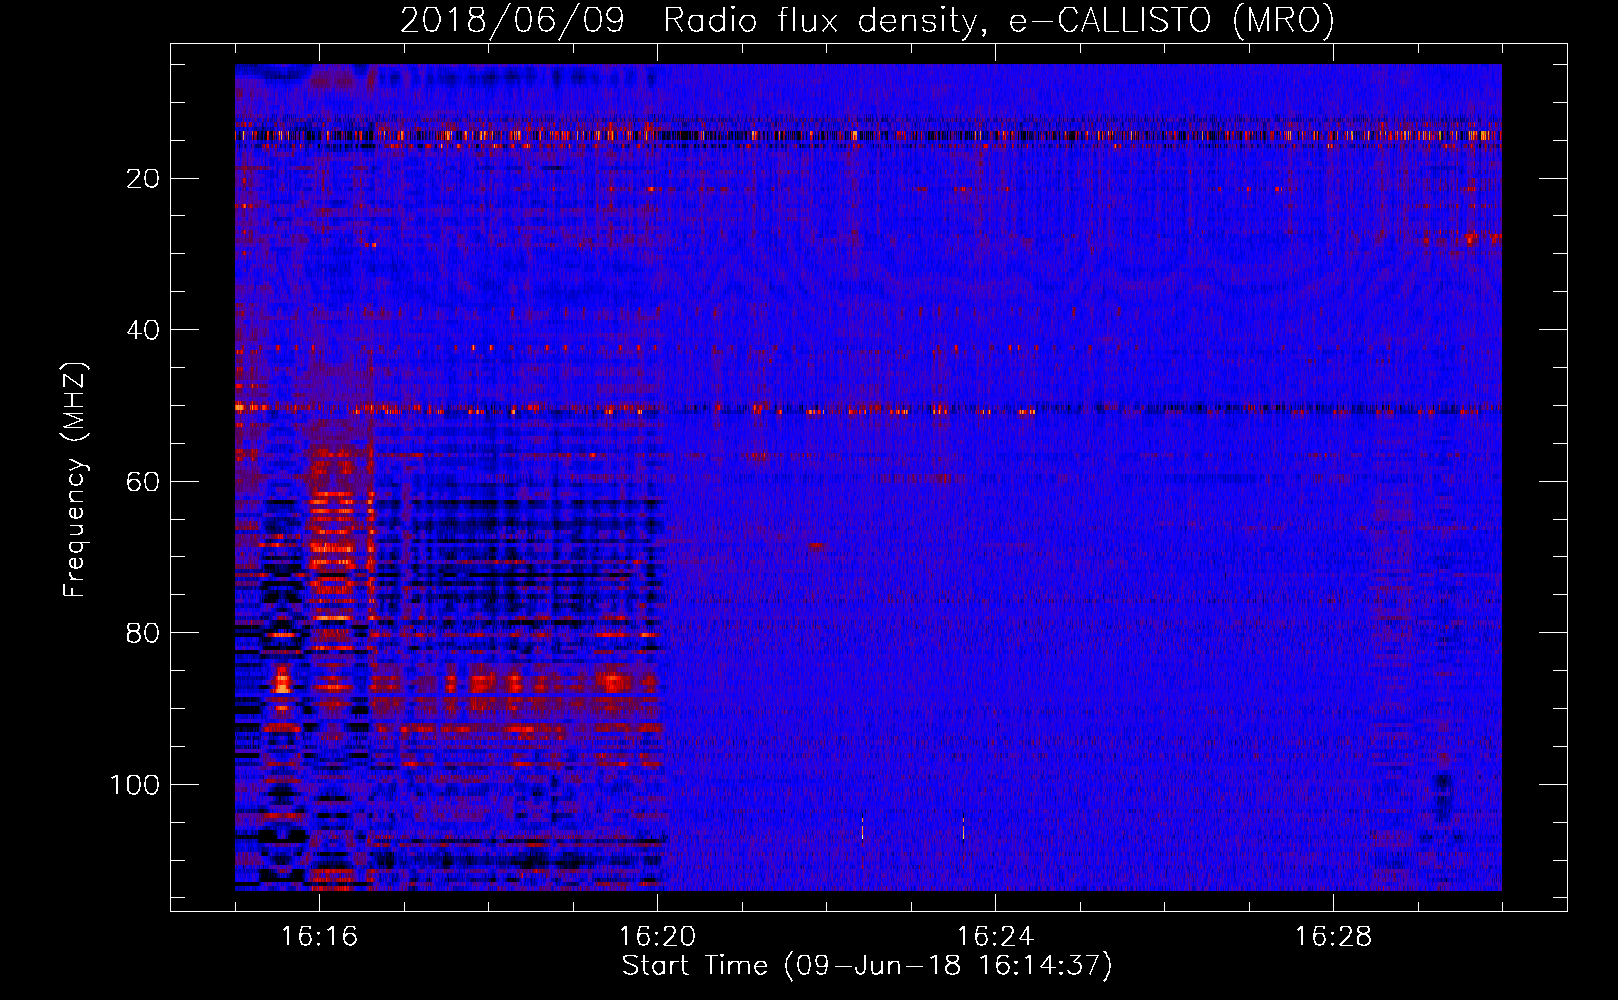The height and width of the screenshot is (1000, 1618).
Task: Click the '20' frequency tick label
Action: [144, 179]
